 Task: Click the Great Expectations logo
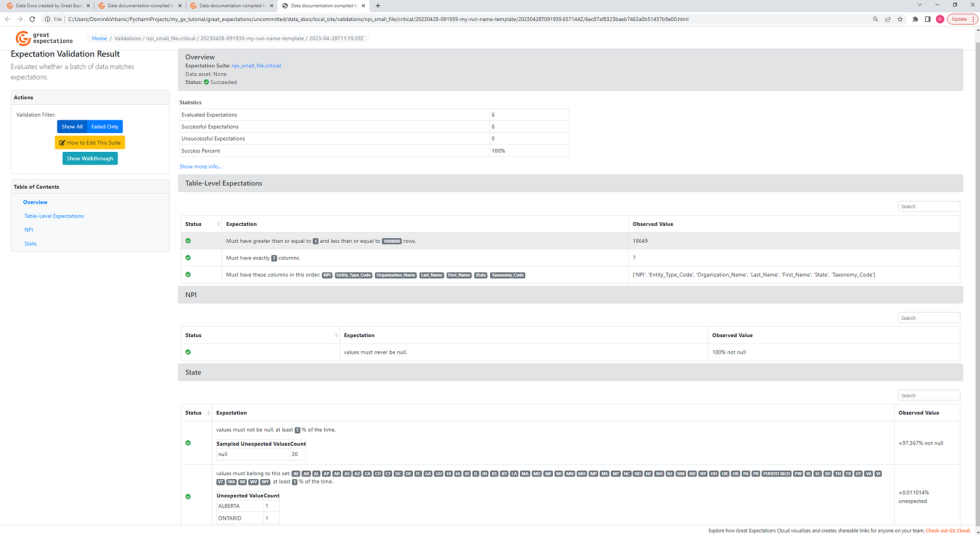click(x=43, y=38)
